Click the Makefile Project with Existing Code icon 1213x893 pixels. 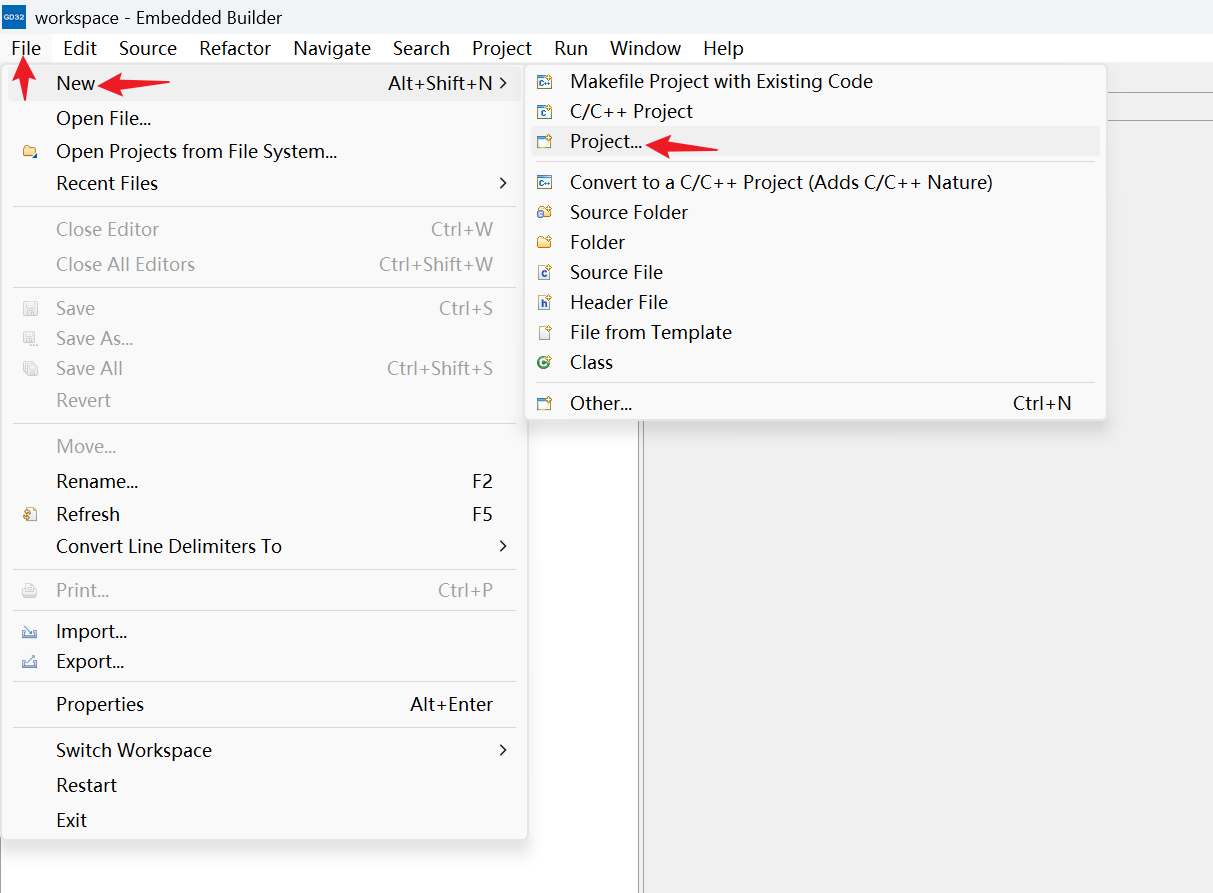point(545,82)
